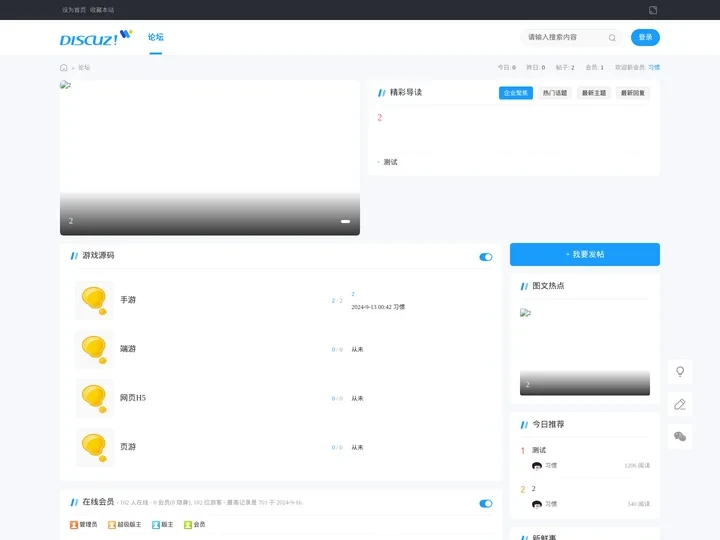
Task: Click the floating WeChat icon
Action: click(680, 436)
